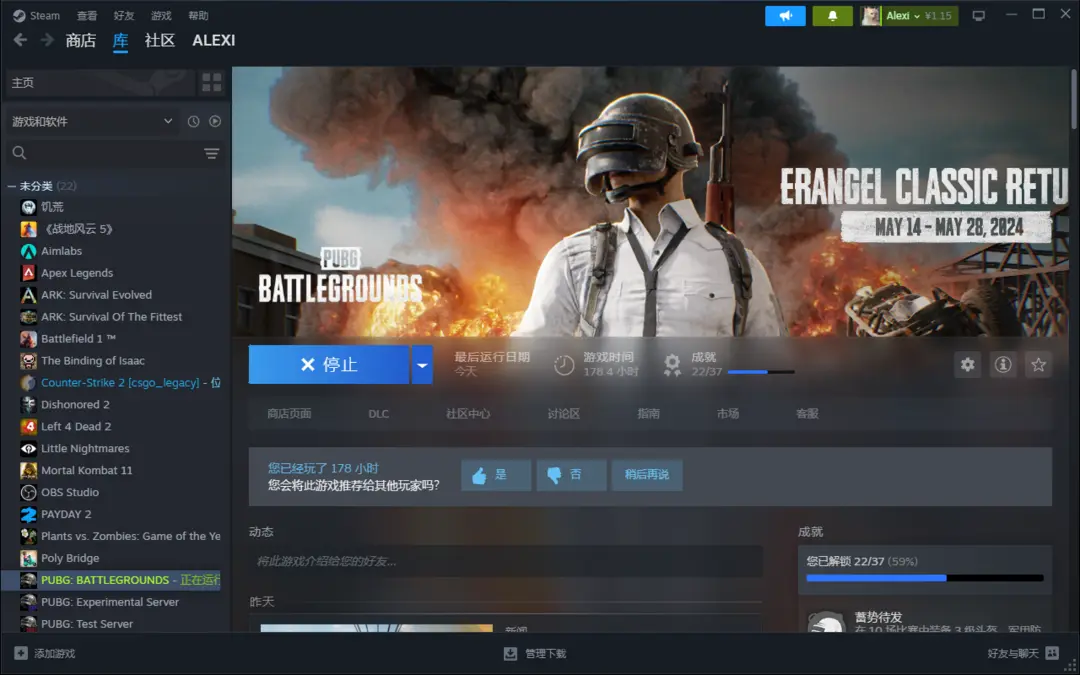Show PUBG game info icon
This screenshot has width=1080, height=675.
coord(1003,364)
